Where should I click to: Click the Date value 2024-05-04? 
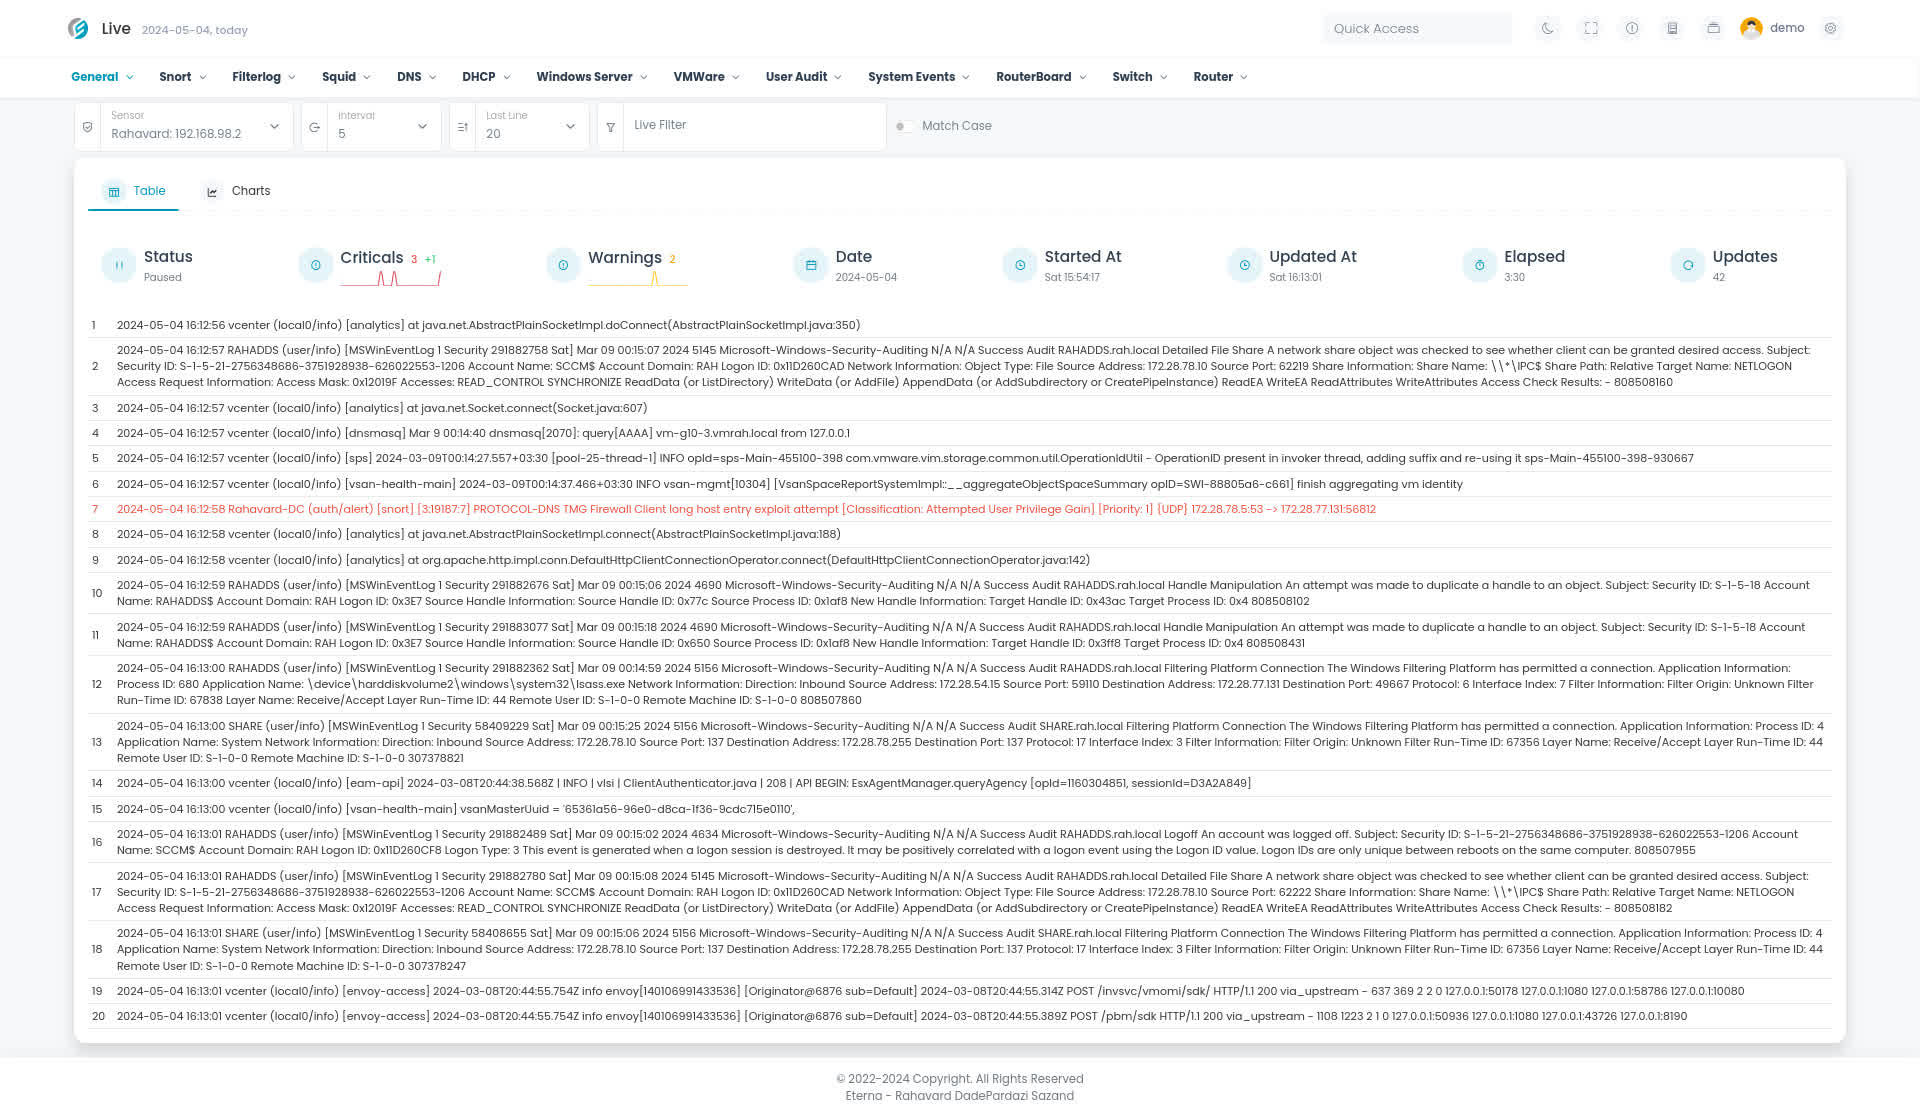pyautogui.click(x=866, y=278)
